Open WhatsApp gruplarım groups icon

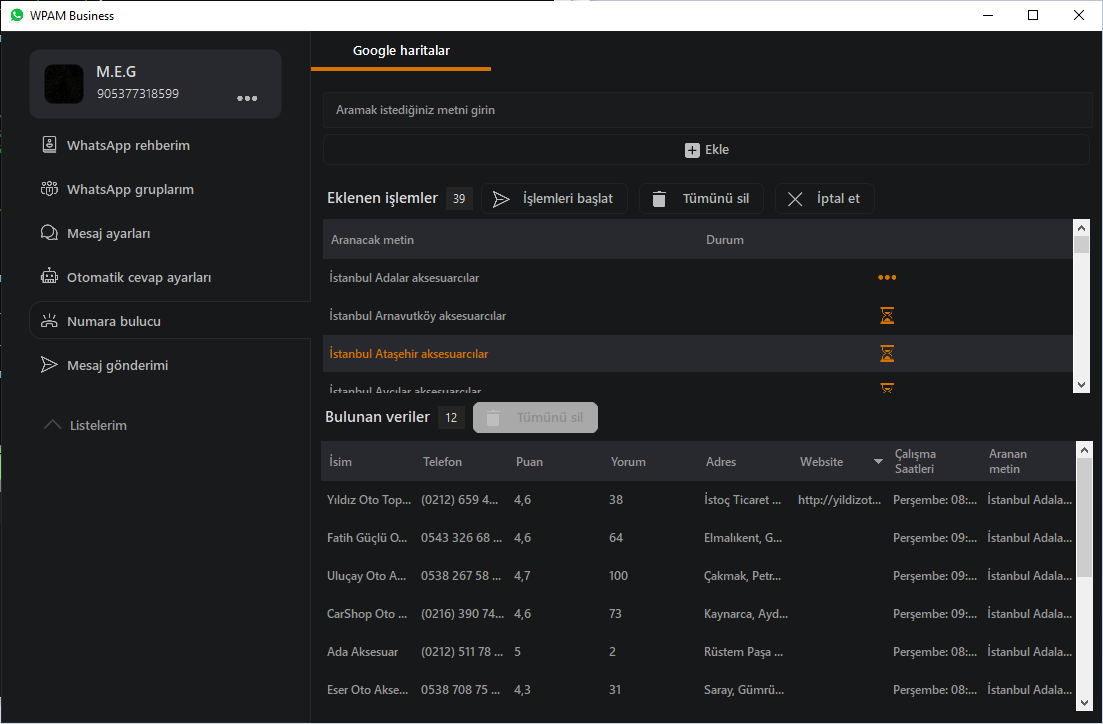click(x=48, y=189)
